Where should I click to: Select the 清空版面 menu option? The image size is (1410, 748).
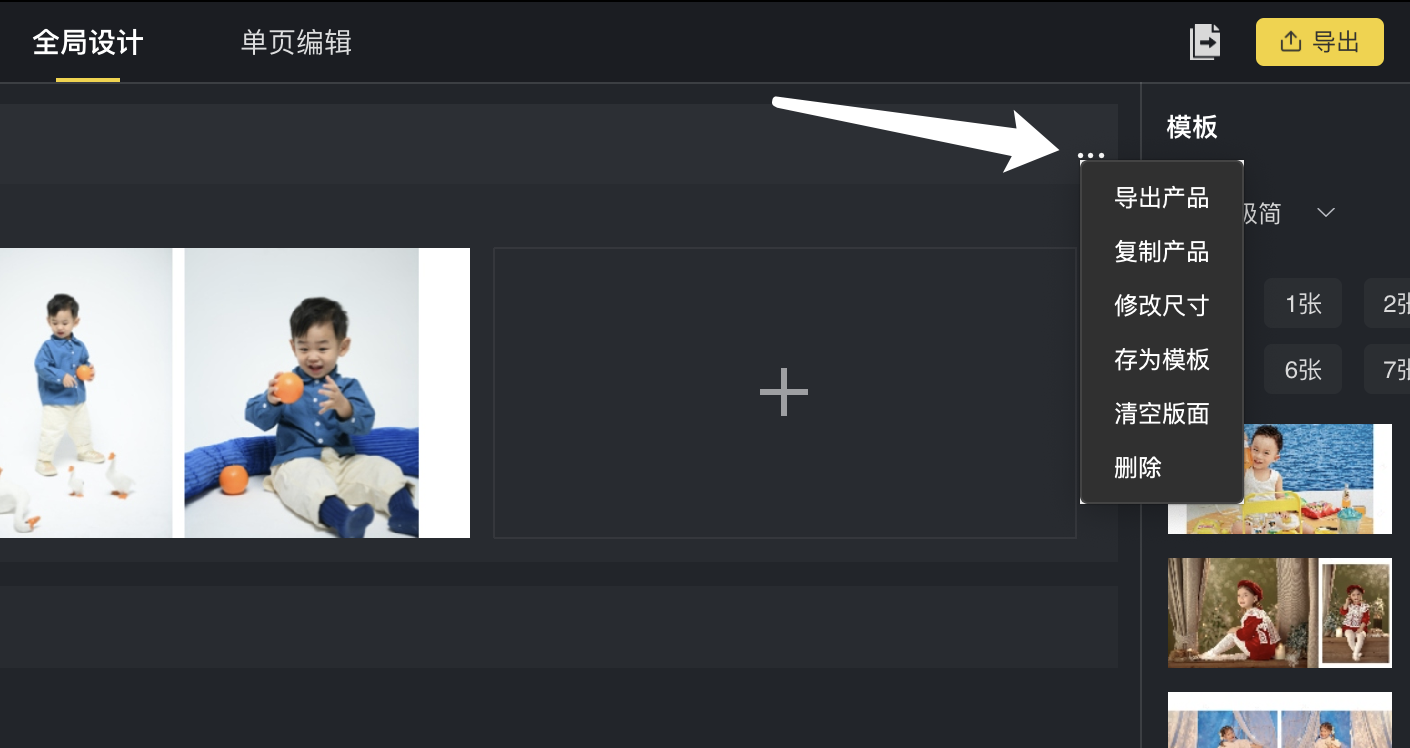1162,413
